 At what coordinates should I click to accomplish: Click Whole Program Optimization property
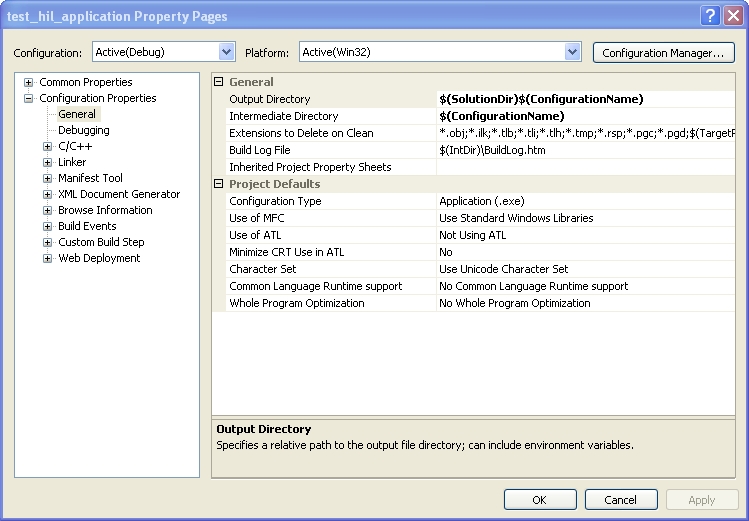click(297, 303)
